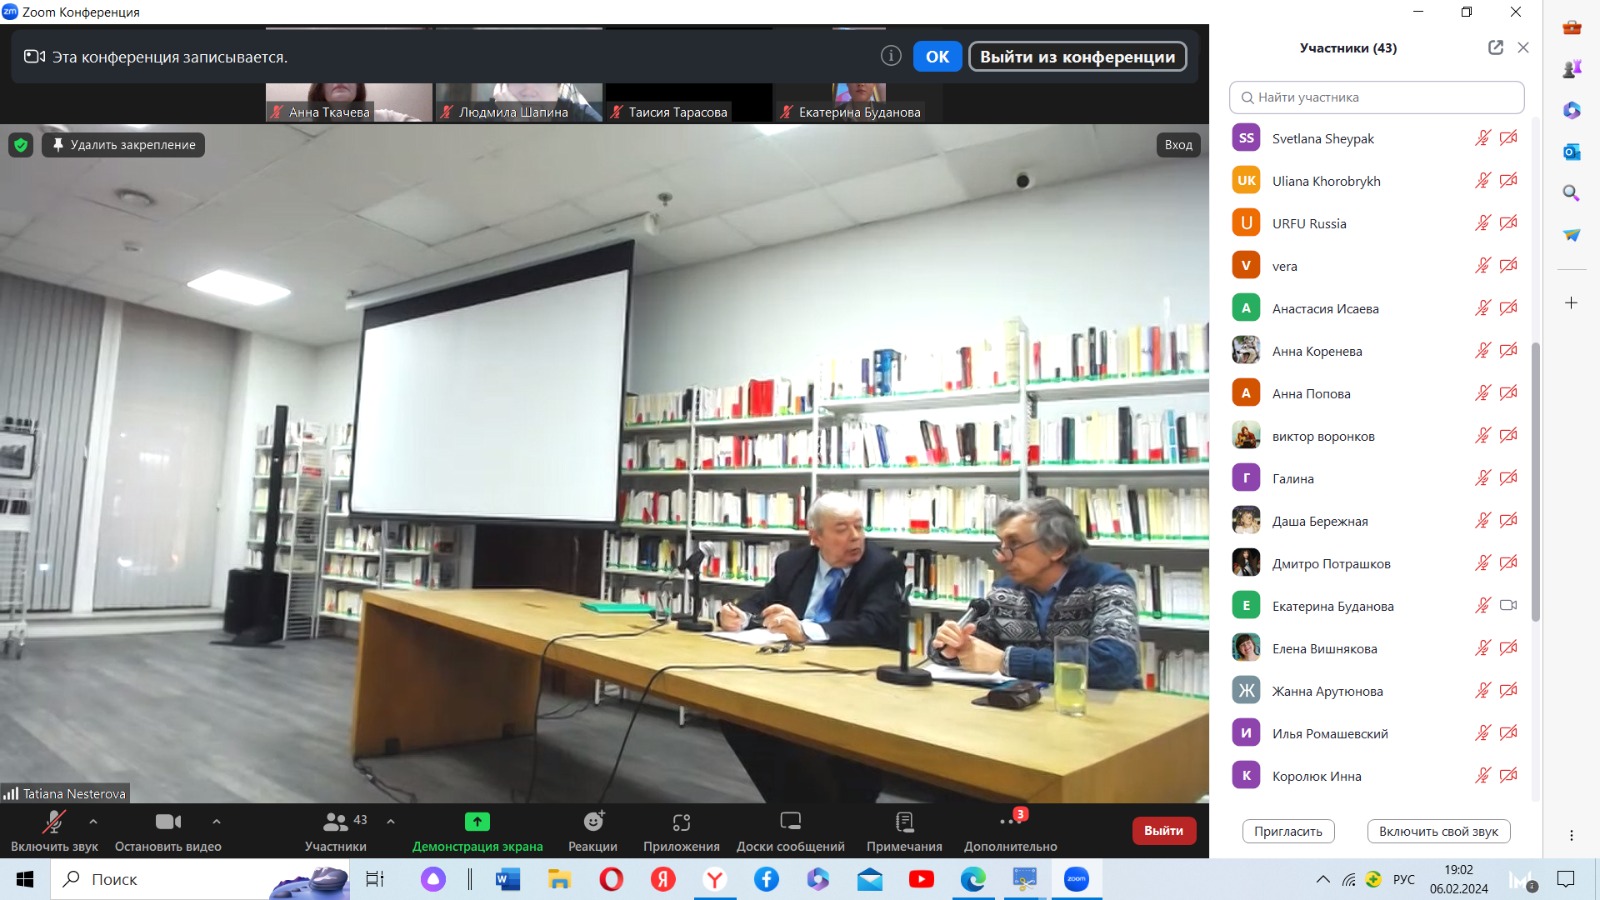Open Word from taskbar
1600x900 pixels.
[x=508, y=879]
